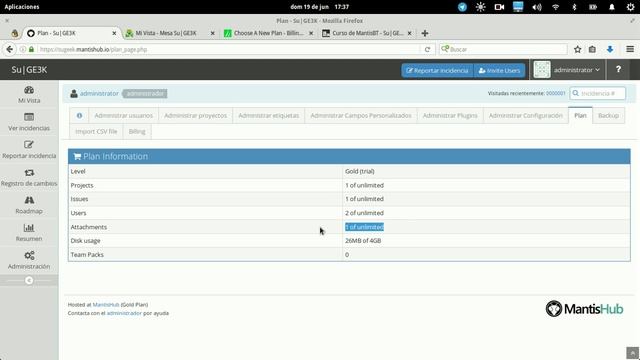Switch to Administrar usuarios tab
640x360 pixels.
(x=124, y=116)
